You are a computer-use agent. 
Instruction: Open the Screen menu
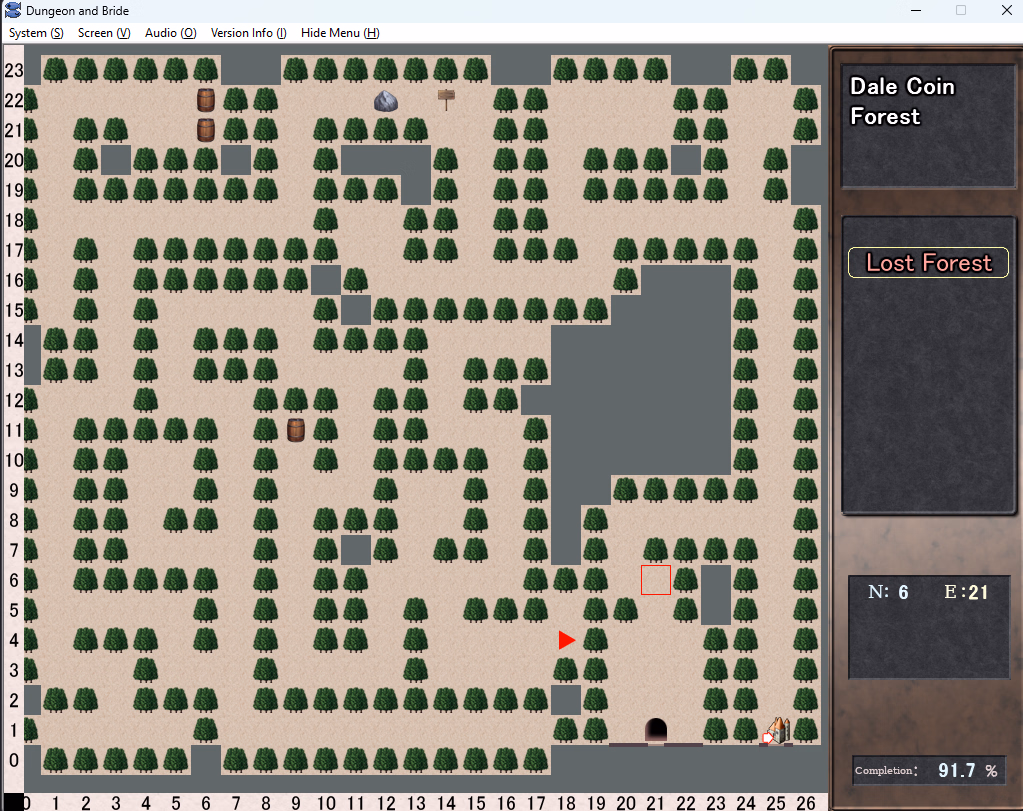coord(104,33)
